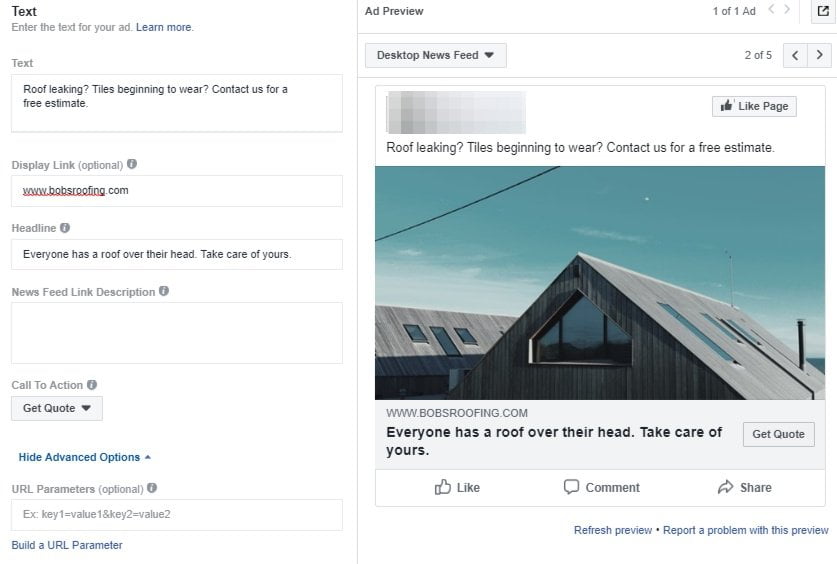Open ad preview in new window icon
Viewport: 837px width, 564px height.
click(x=823, y=11)
